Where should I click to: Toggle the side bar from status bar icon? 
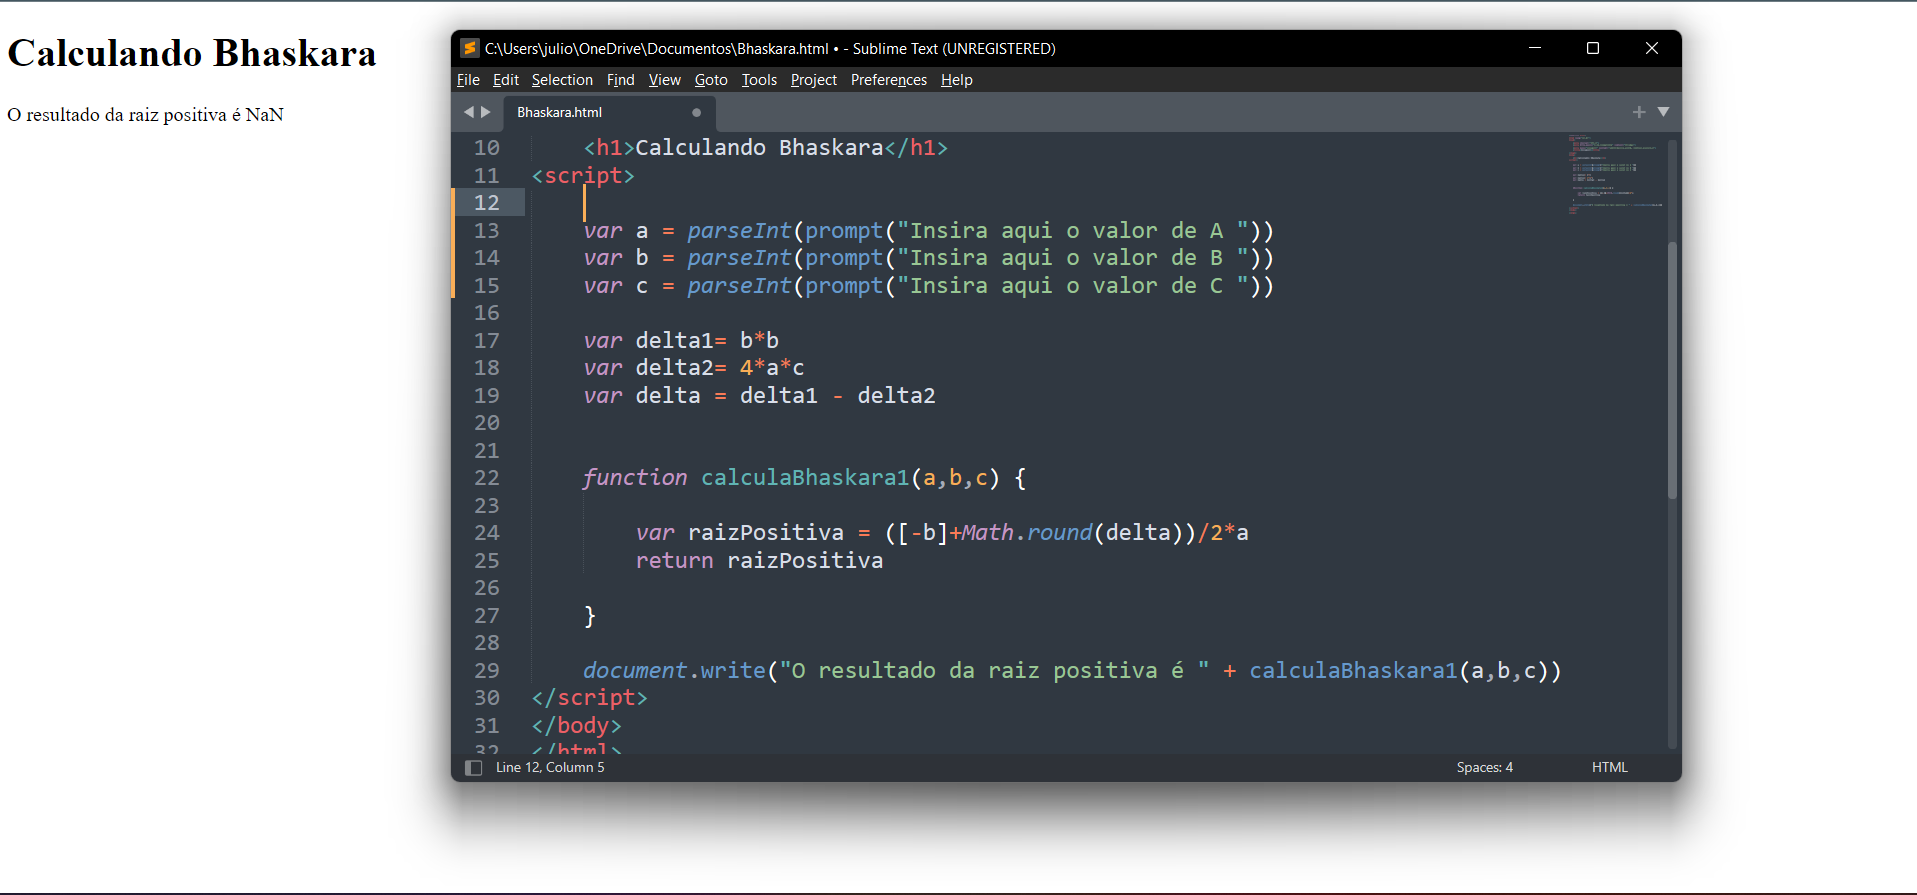pyautogui.click(x=473, y=767)
